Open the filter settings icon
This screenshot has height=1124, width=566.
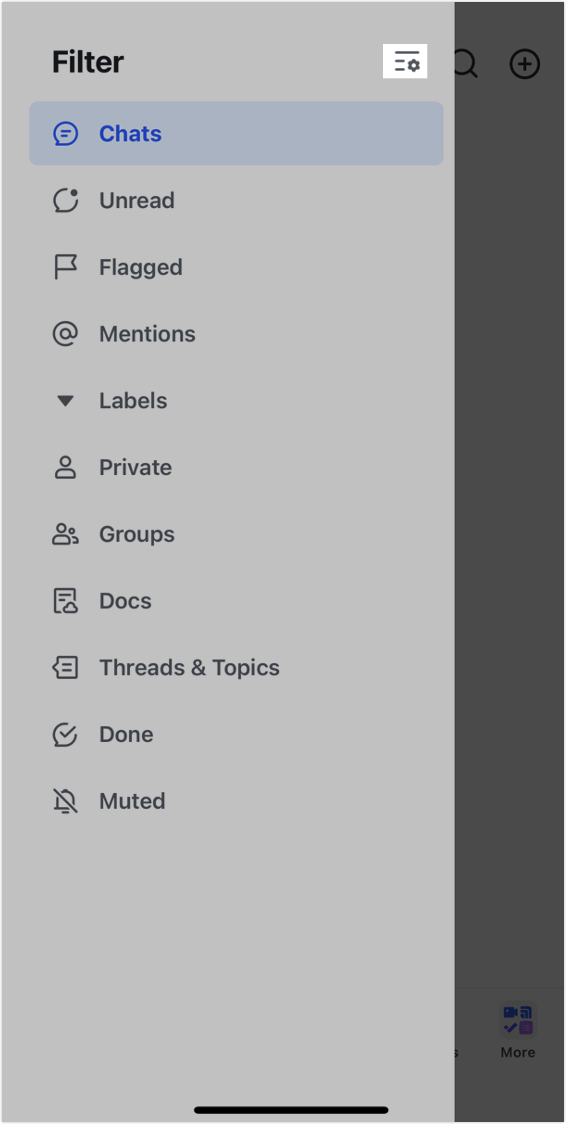pyautogui.click(x=406, y=62)
